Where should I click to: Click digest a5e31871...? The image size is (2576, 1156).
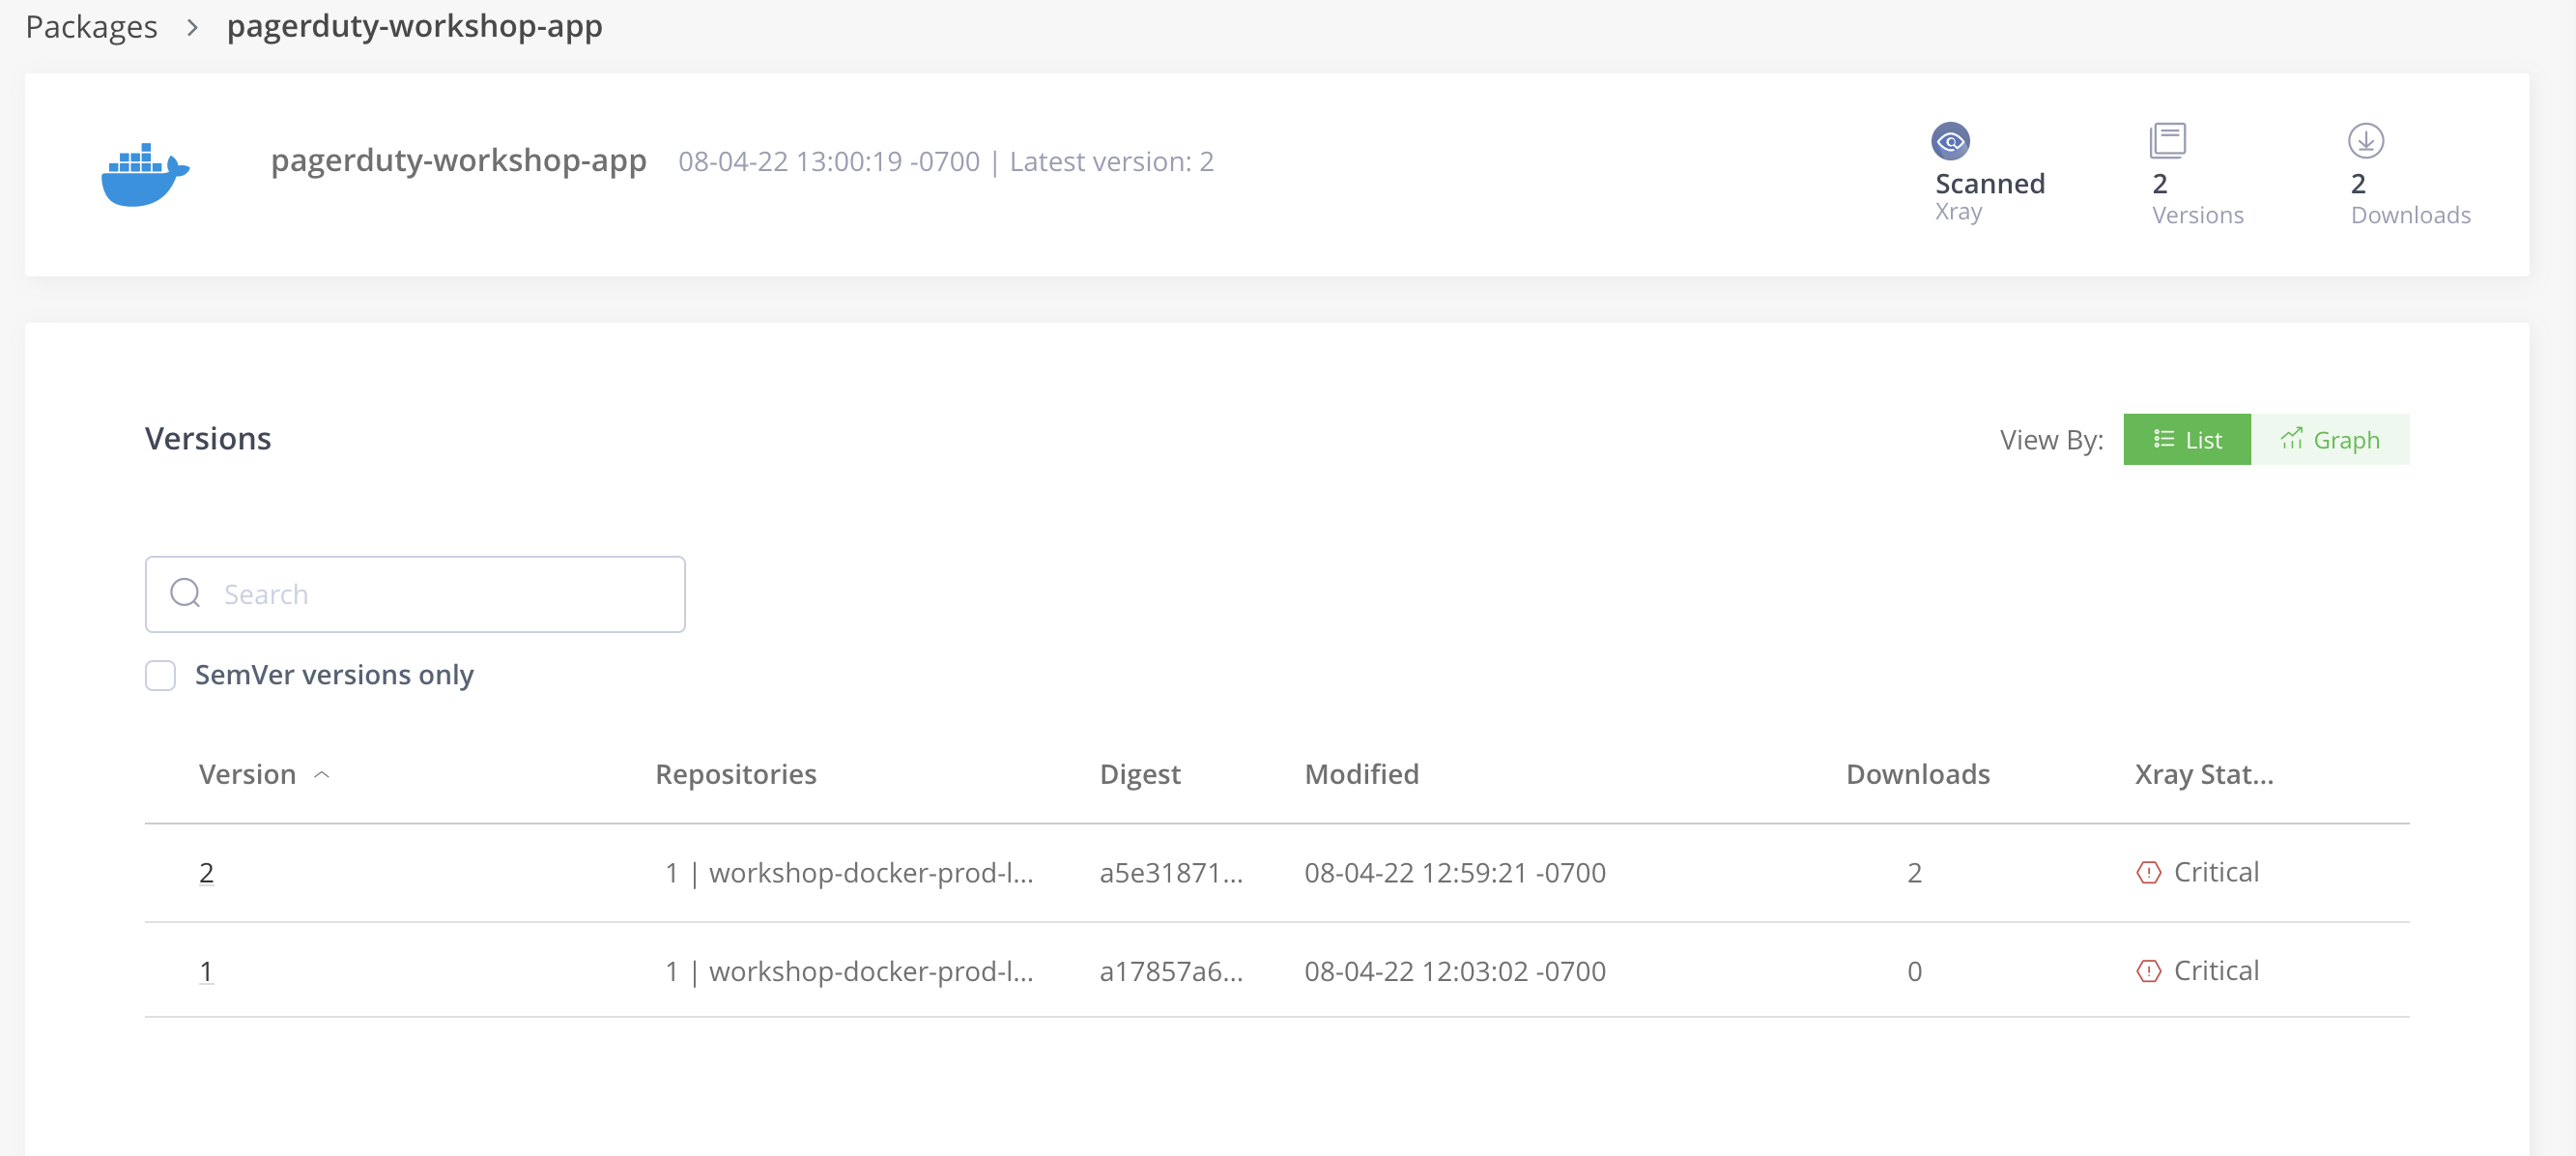point(1171,872)
